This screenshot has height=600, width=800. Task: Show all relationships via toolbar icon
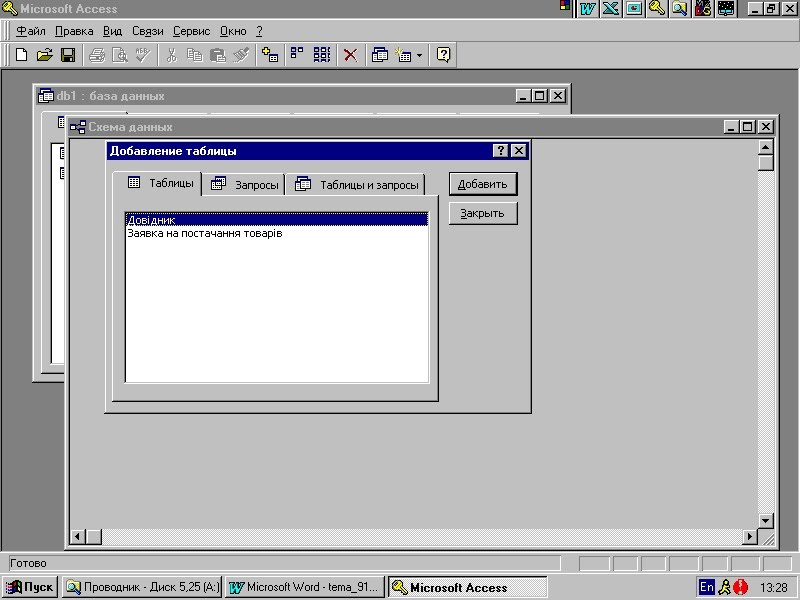[x=322, y=55]
